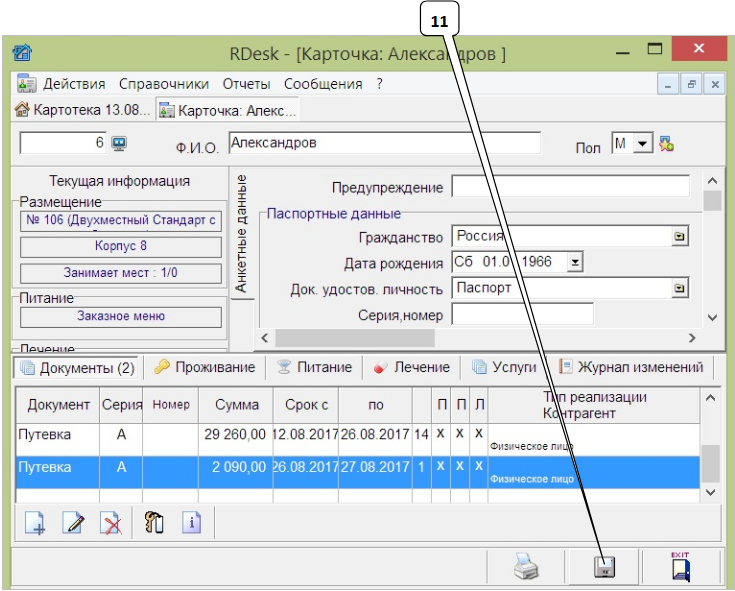Click the edit document pencil icon
The image size is (735, 591).
click(x=73, y=523)
